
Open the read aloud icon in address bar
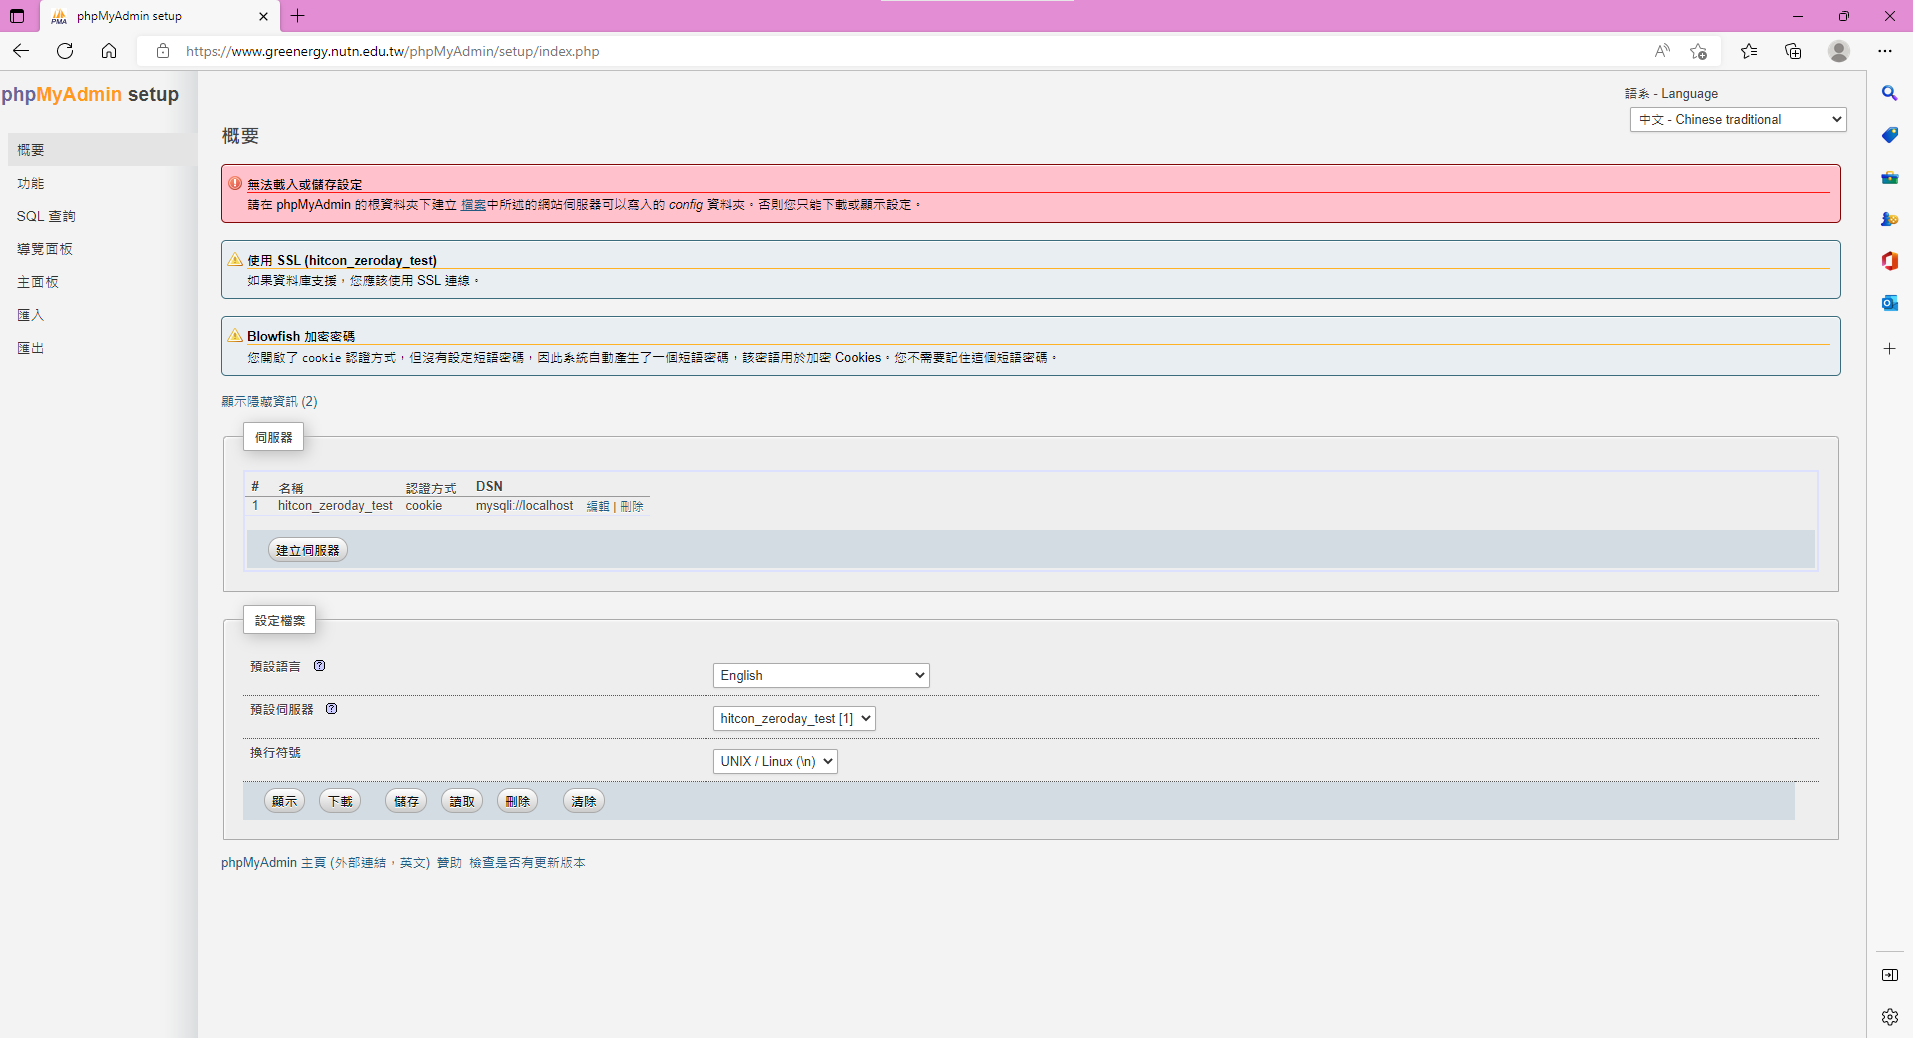[1662, 51]
